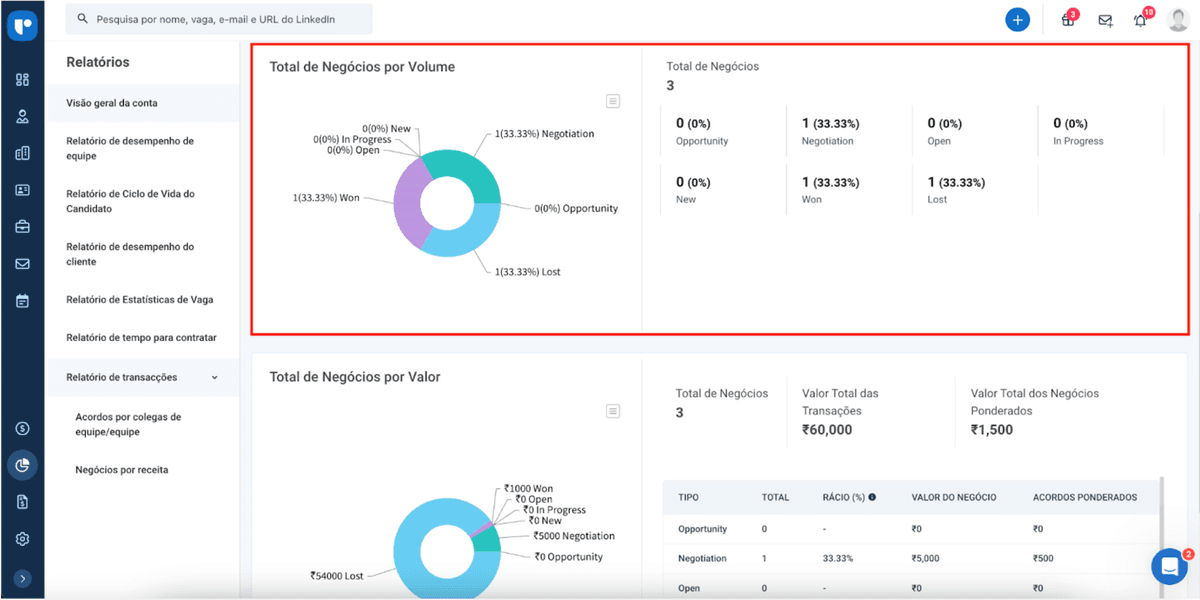The image size is (1200, 600).
Task: Open the live chat bubble widget
Action: coord(1168,566)
